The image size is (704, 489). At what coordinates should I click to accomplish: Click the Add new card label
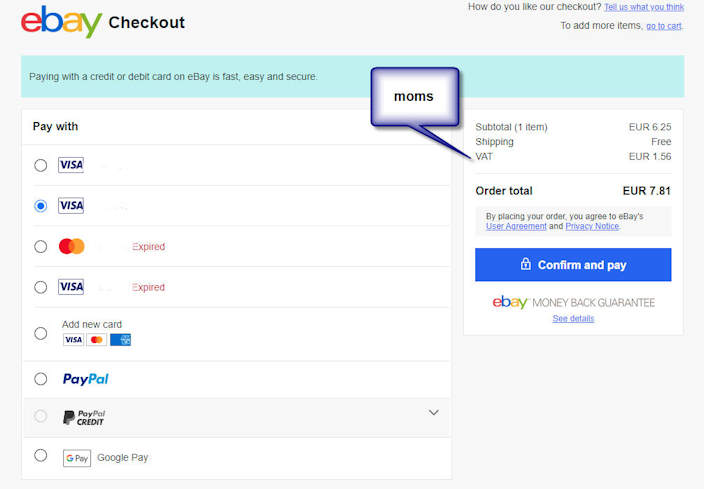point(92,324)
